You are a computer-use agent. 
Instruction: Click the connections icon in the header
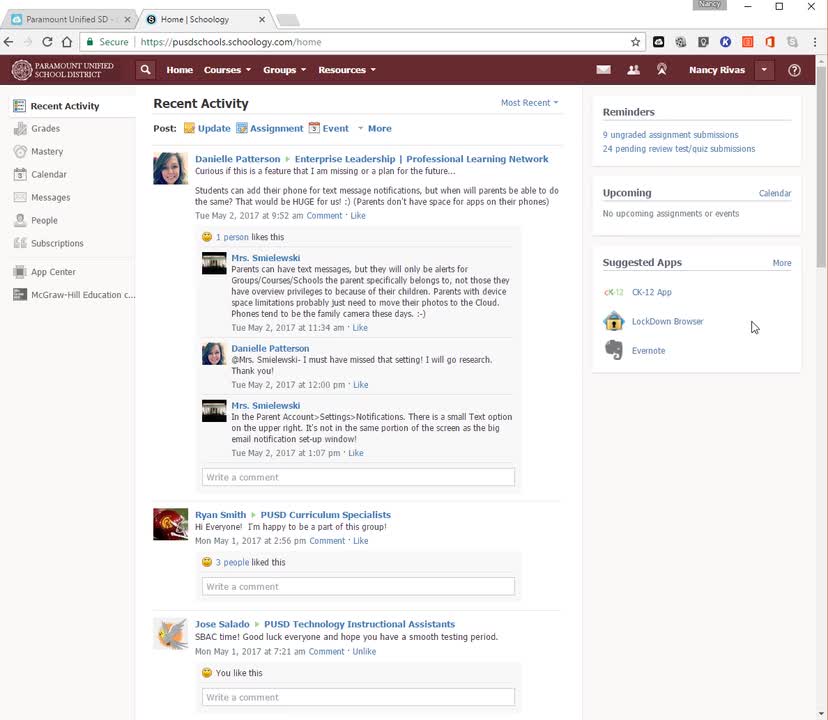click(x=633, y=70)
